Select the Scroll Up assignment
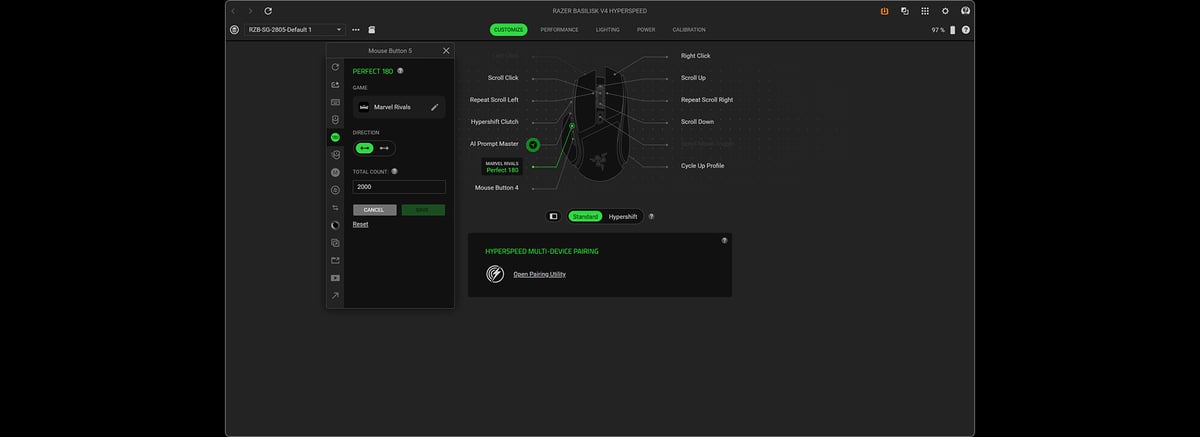The image size is (1200, 437). point(694,78)
